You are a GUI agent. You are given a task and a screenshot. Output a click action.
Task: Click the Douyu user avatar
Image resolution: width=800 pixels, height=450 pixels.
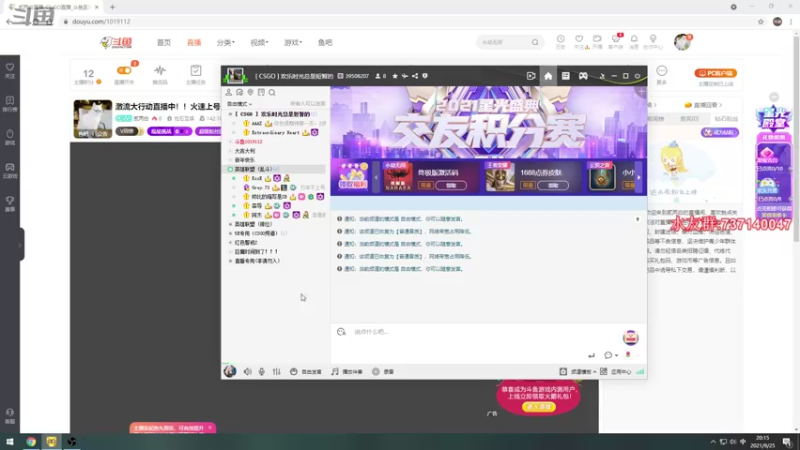pyautogui.click(x=682, y=42)
